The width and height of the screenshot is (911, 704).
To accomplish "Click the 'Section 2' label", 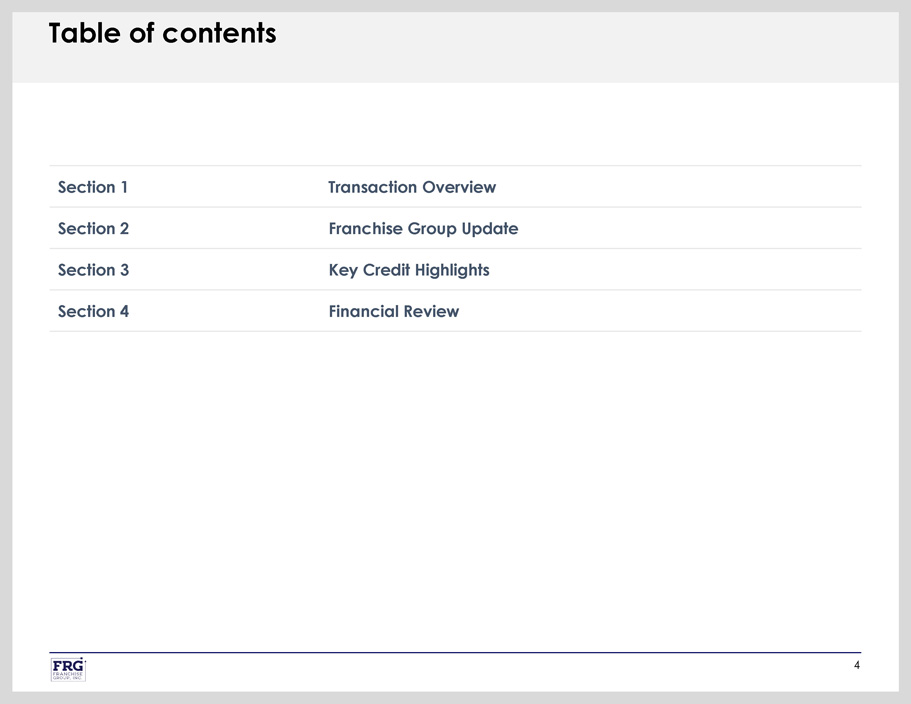I will point(93,229).
